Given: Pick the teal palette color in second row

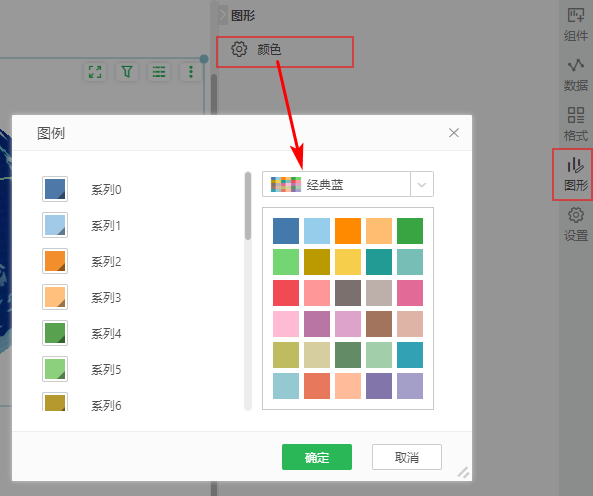Looking at the screenshot, I should [x=379, y=262].
